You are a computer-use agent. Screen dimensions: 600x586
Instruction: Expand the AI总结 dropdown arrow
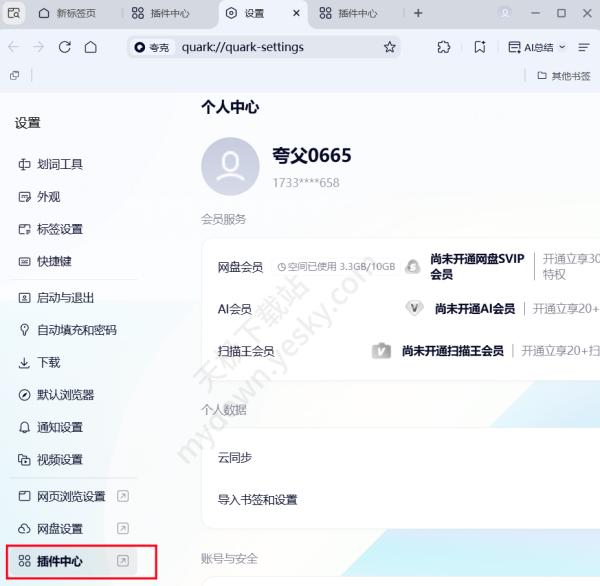pos(562,47)
